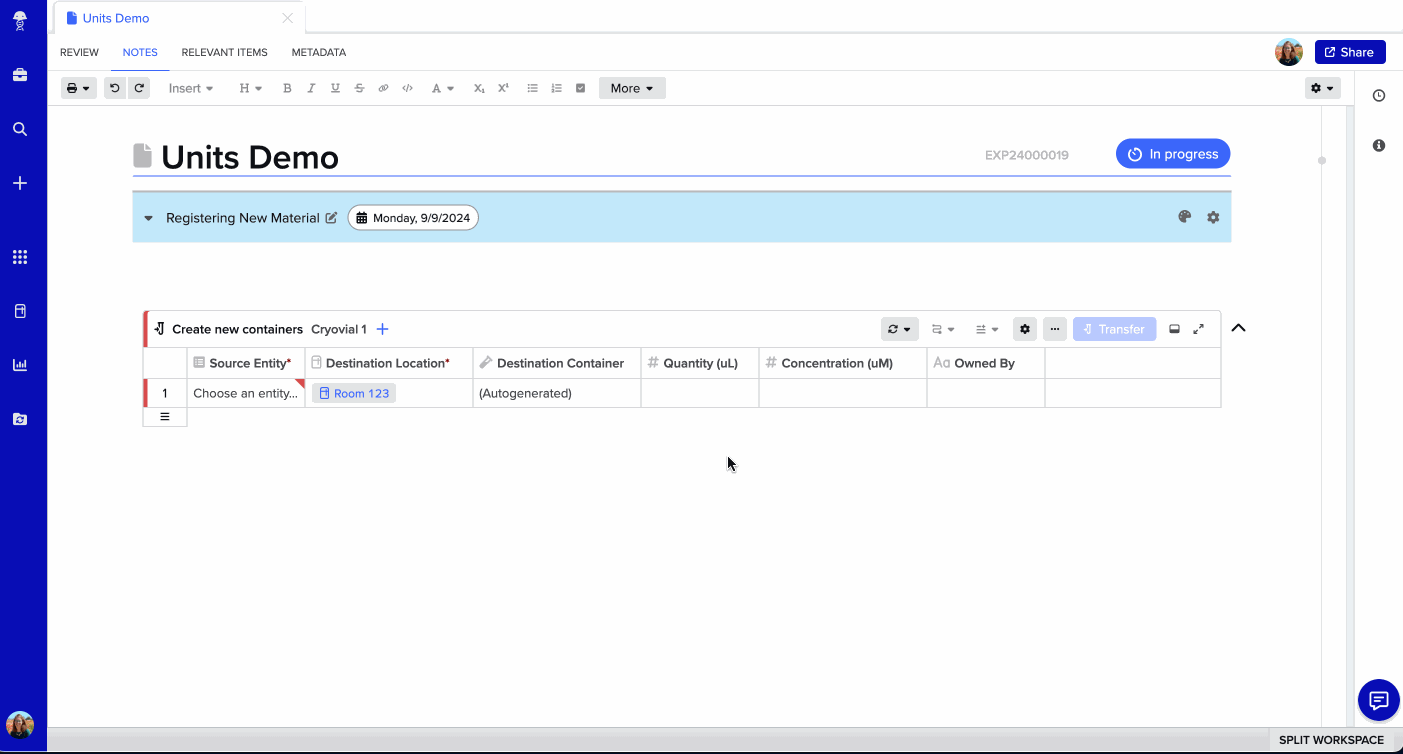Click the search icon in left sidebar
Viewport: 1403px width, 754px height.
point(20,129)
